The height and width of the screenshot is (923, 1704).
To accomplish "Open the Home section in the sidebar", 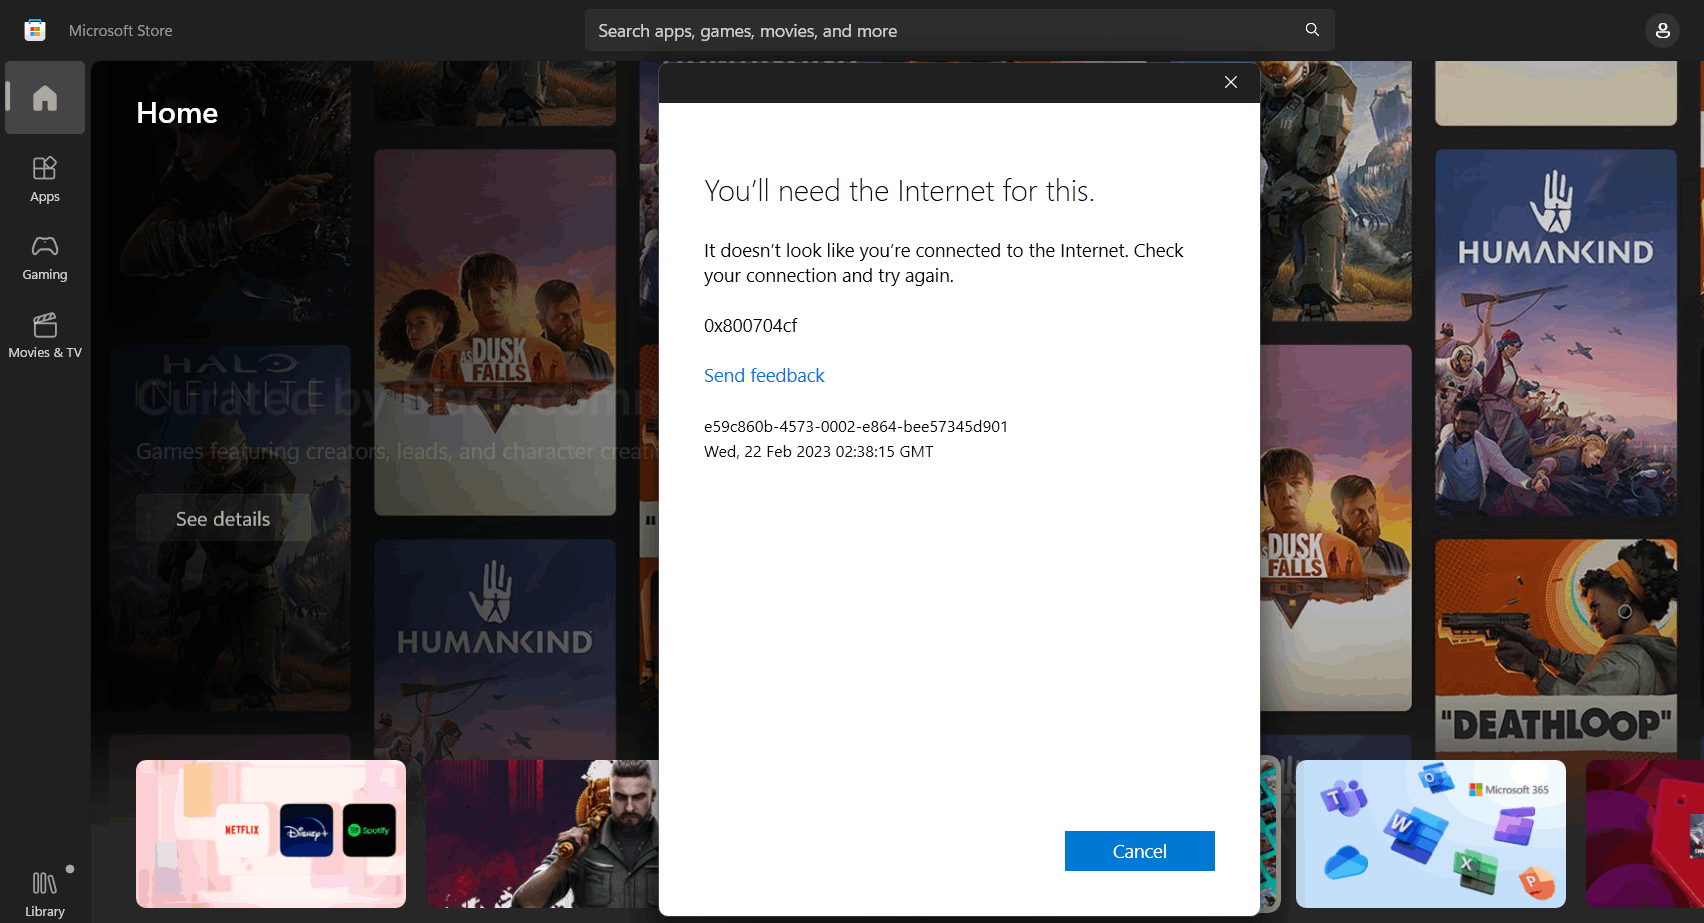I will [x=45, y=98].
